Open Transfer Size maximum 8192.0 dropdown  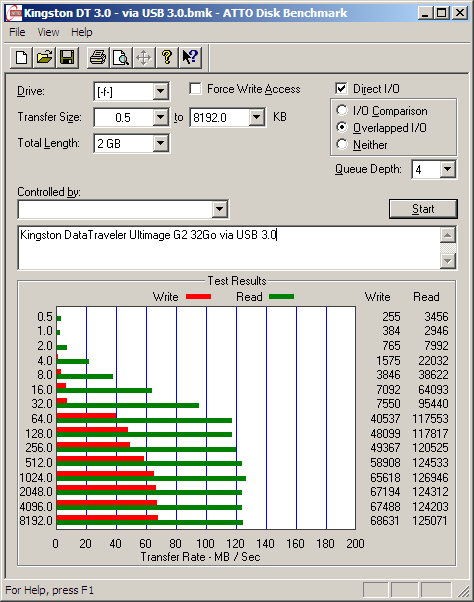point(256,117)
